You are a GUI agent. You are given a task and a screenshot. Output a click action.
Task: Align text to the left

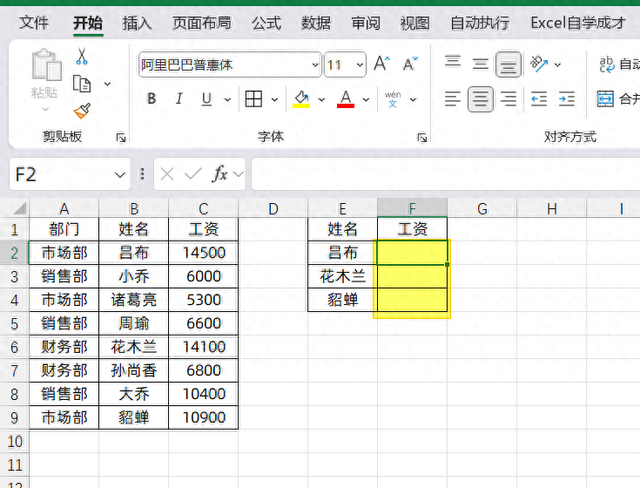453,99
